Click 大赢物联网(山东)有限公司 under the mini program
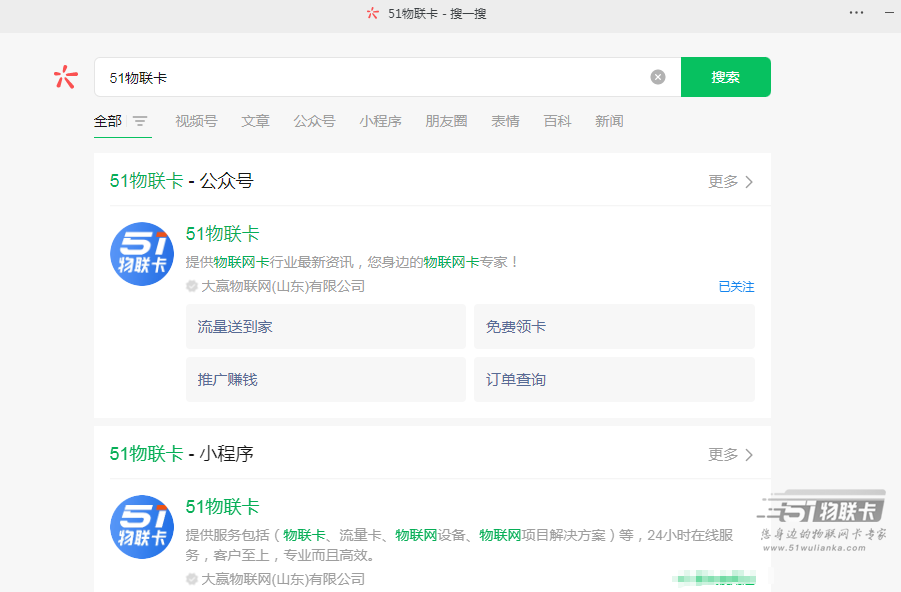The image size is (901, 592). pos(283,579)
